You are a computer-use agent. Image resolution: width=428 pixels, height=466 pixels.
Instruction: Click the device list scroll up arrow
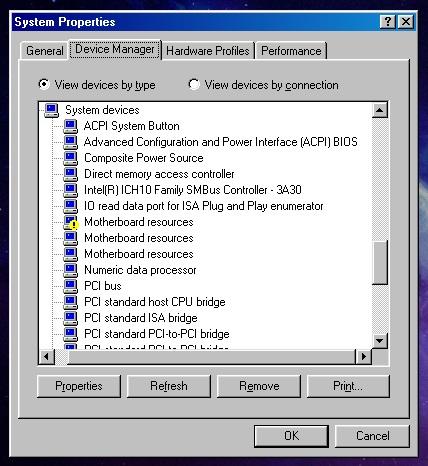pos(380,110)
